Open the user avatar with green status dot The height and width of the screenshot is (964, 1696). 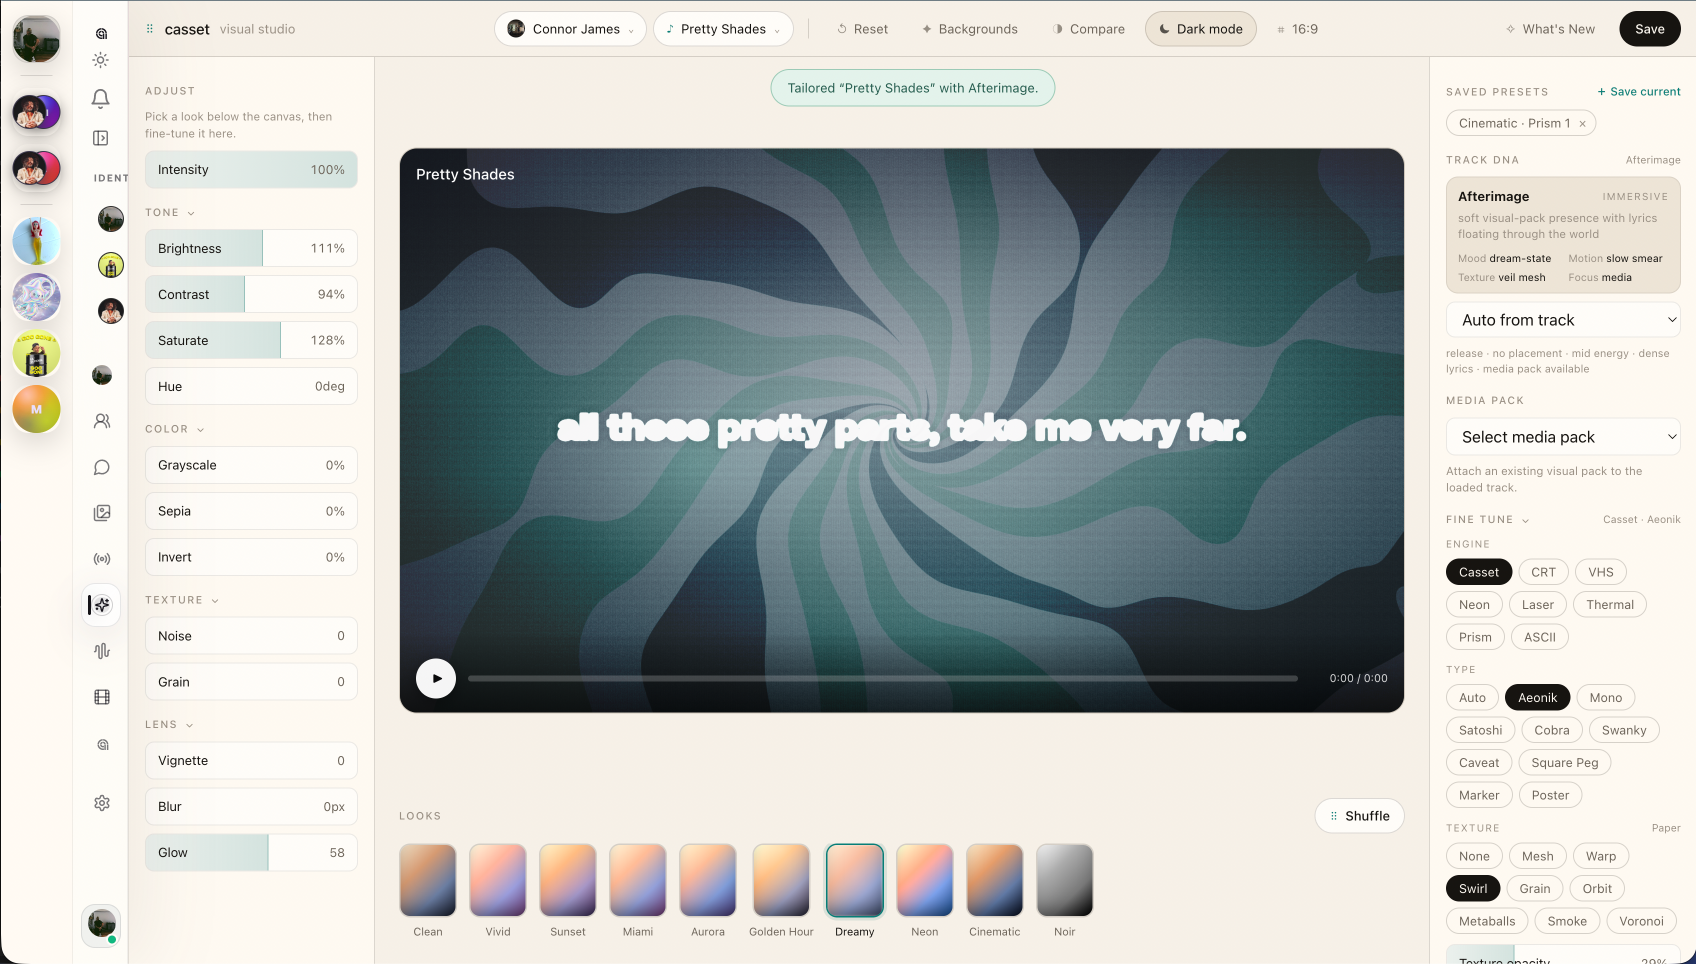(x=101, y=924)
